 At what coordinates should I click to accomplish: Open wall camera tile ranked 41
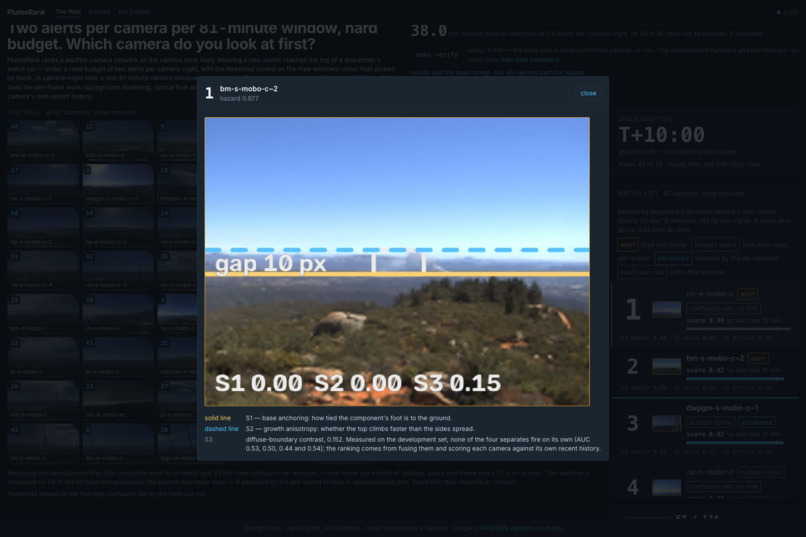click(x=118, y=357)
